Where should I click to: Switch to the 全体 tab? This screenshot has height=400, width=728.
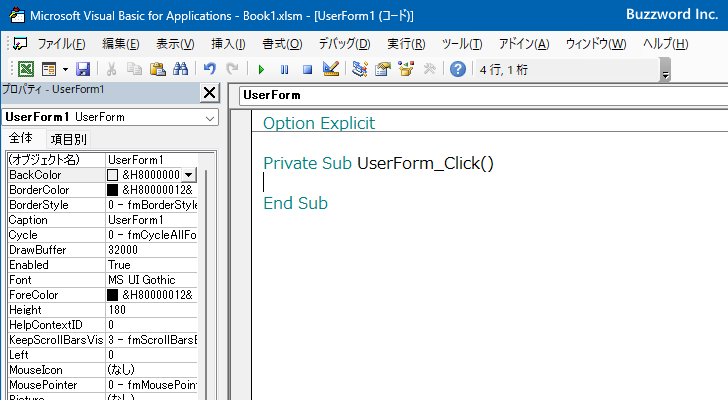coord(21,138)
